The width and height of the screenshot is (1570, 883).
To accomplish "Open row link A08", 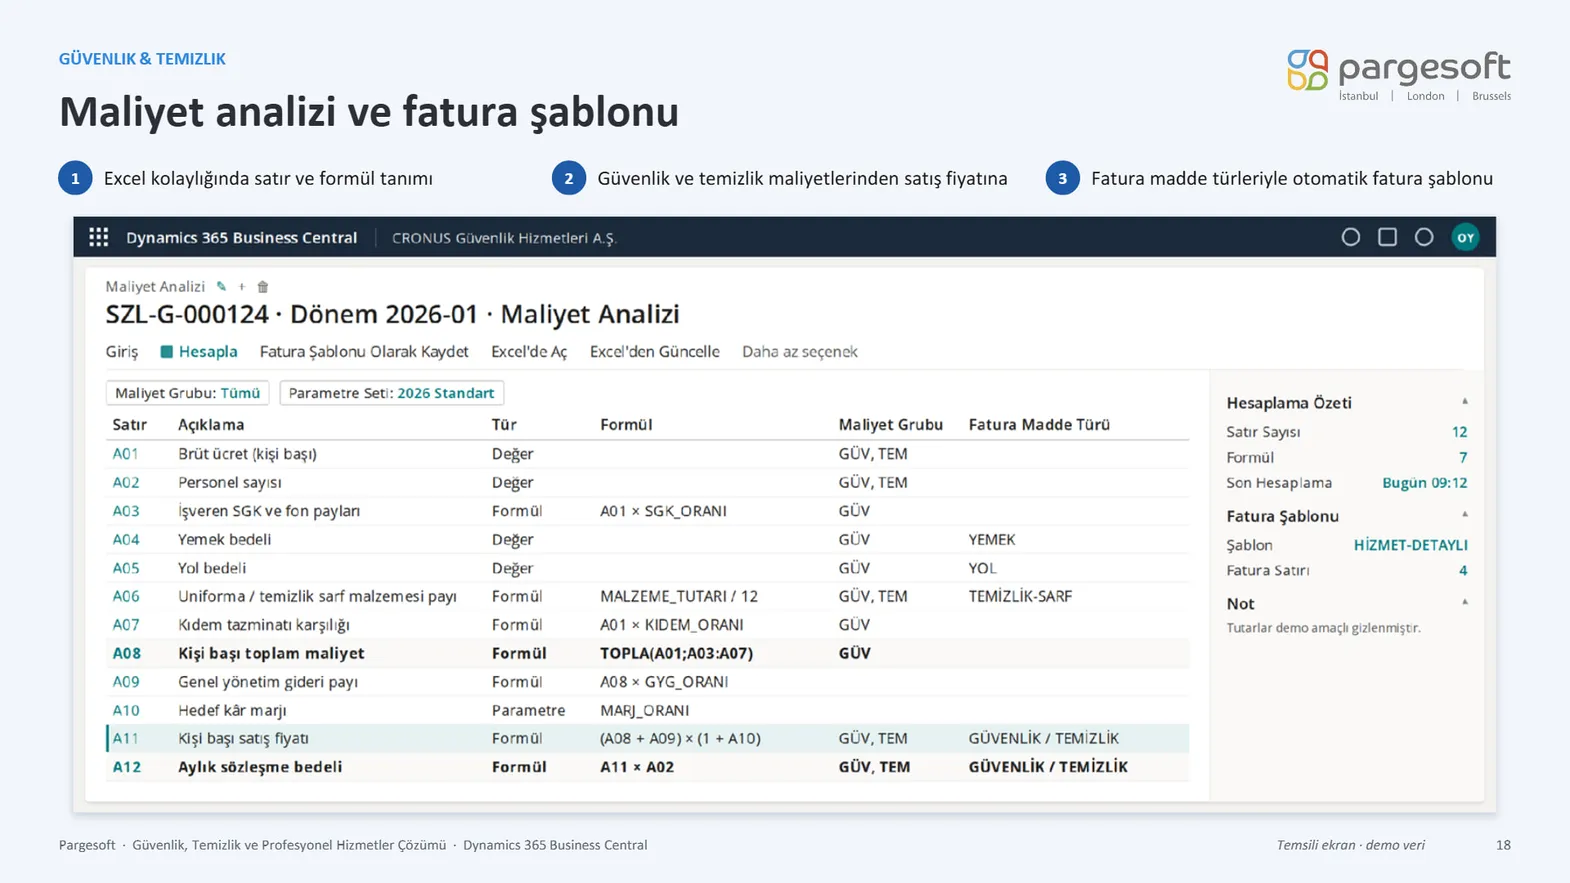I will pyautogui.click(x=126, y=653).
